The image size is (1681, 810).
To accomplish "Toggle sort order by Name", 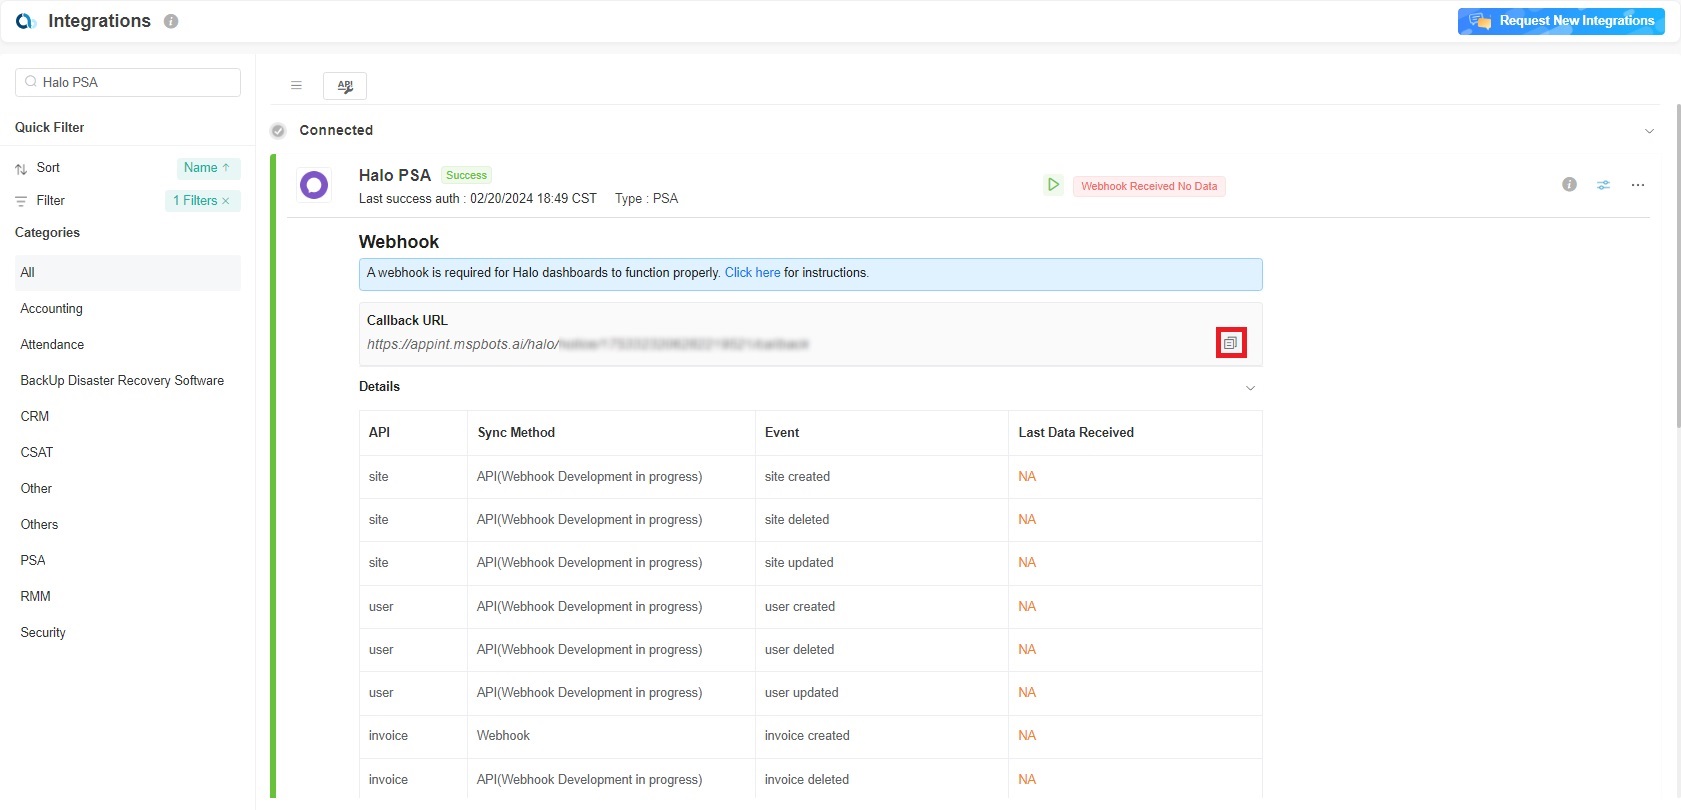I will (x=208, y=168).
